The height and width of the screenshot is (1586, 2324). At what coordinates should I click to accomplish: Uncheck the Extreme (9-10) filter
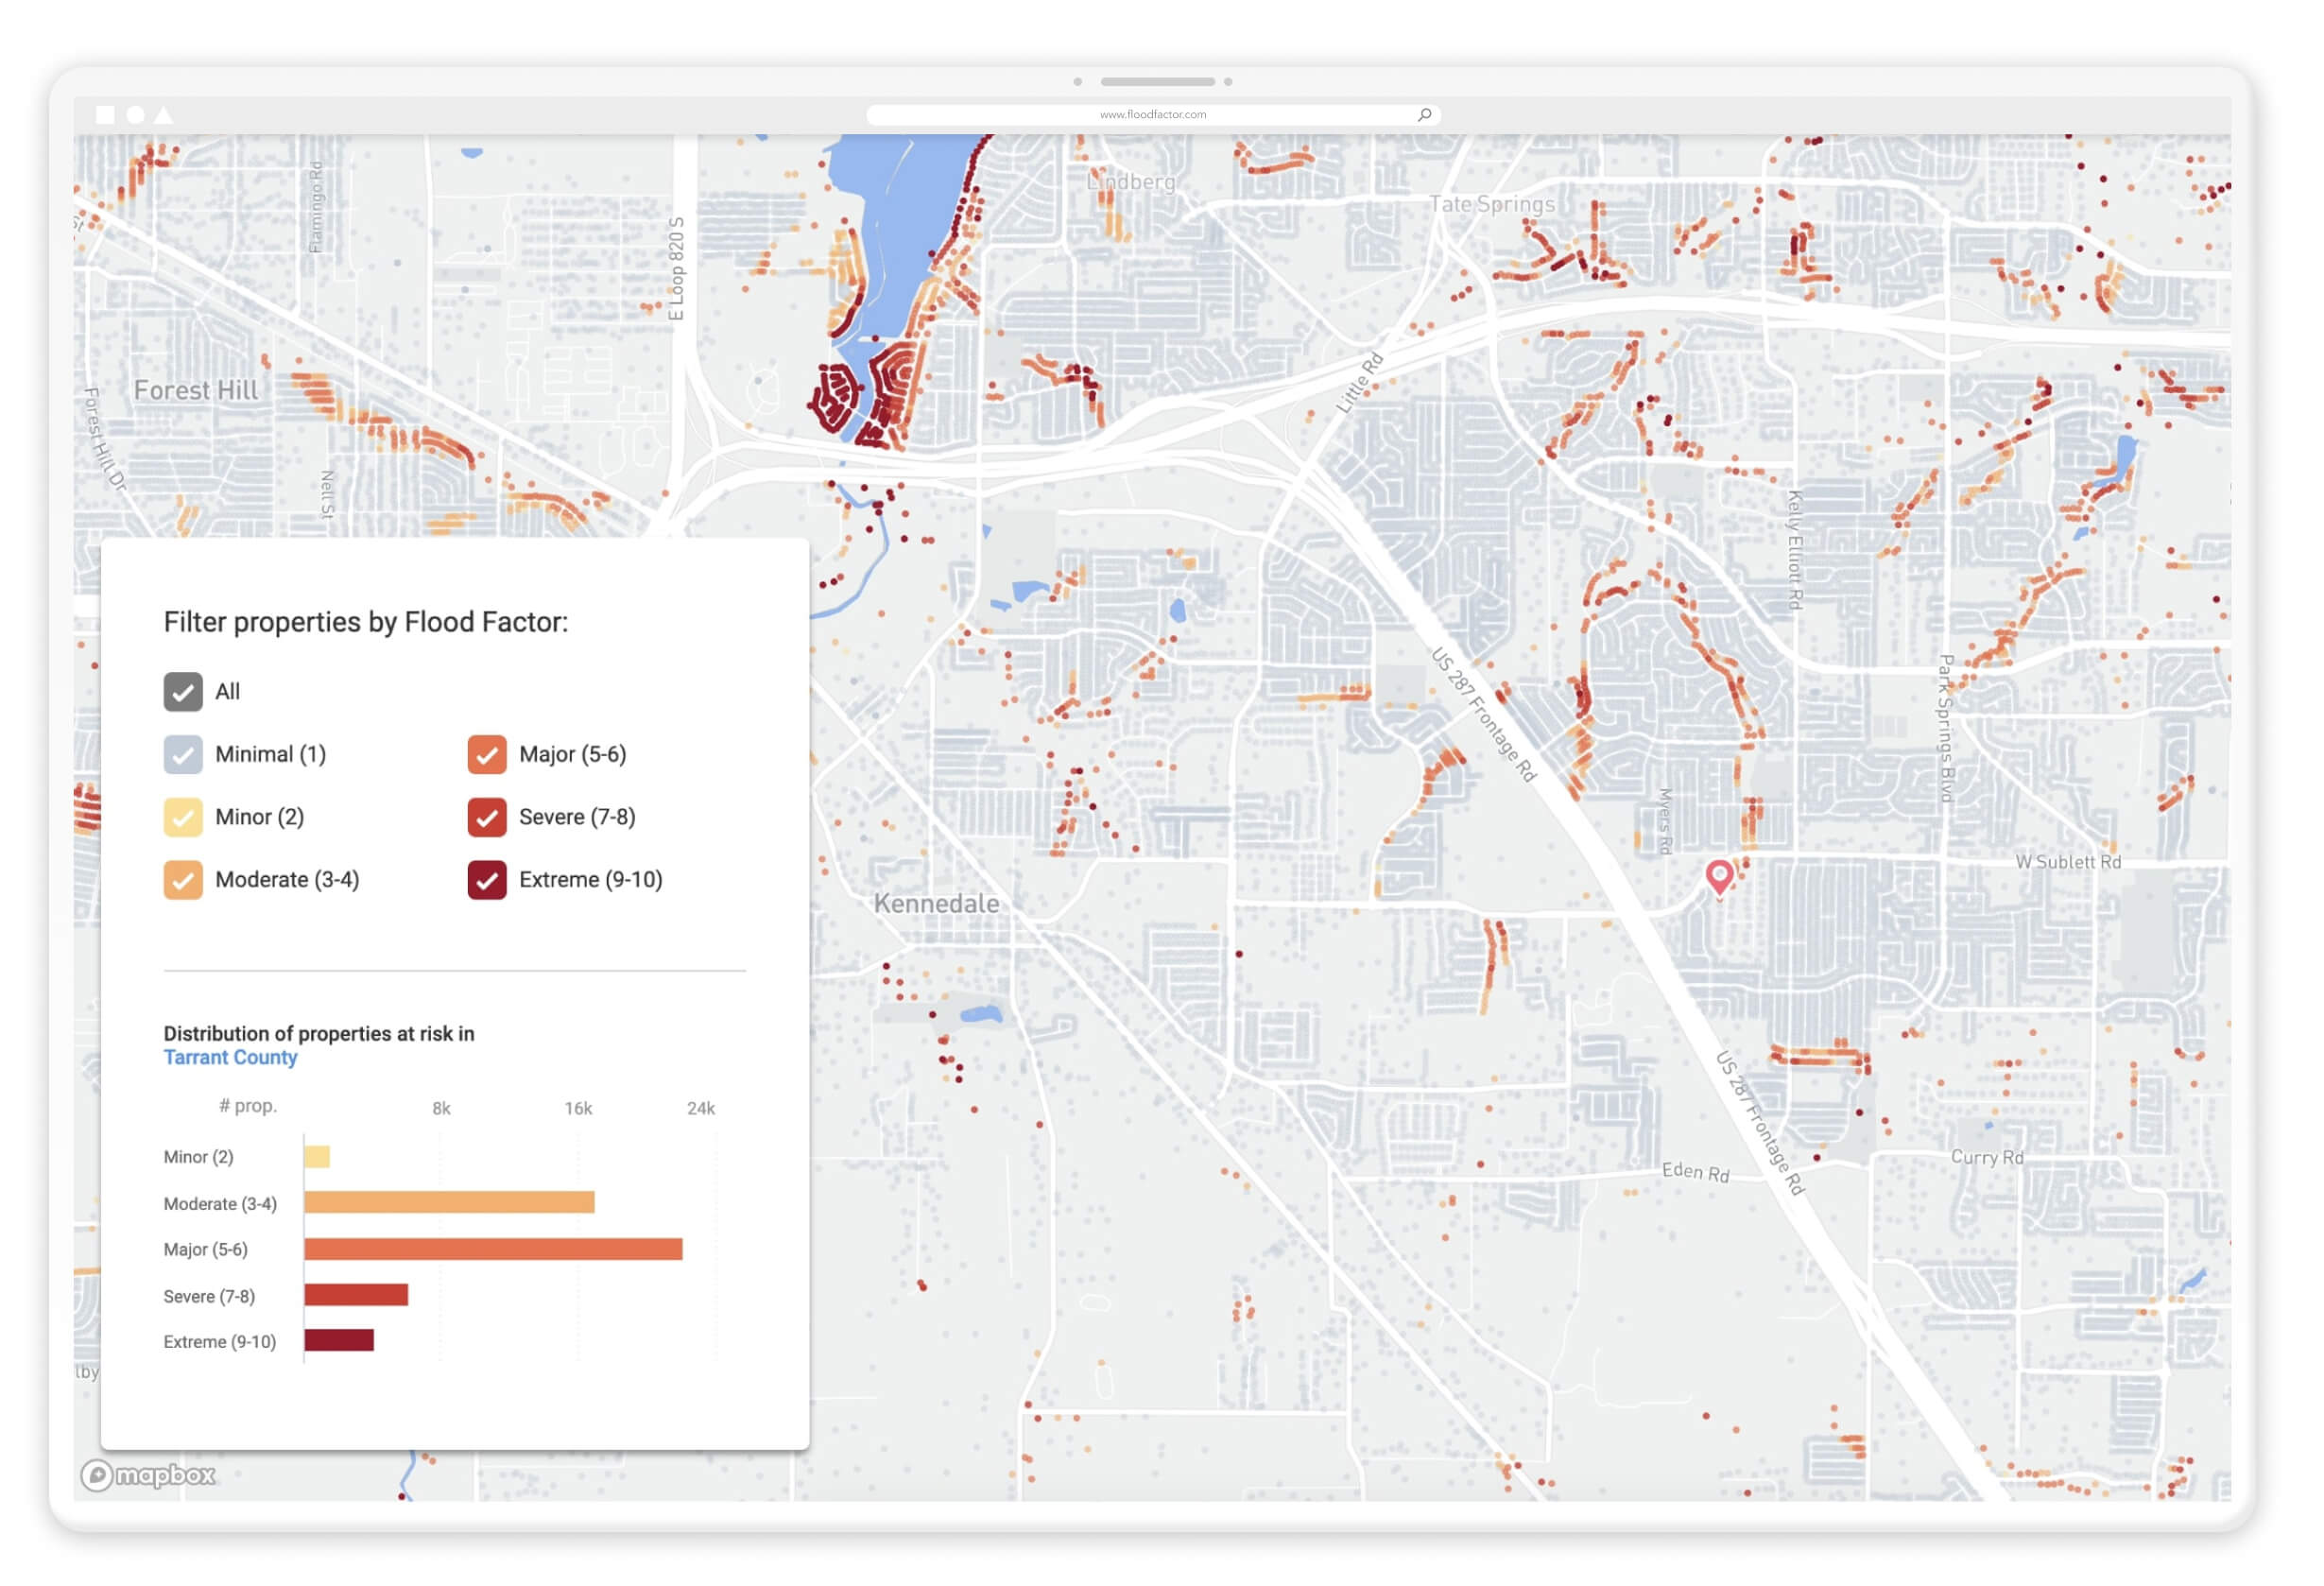(x=487, y=880)
